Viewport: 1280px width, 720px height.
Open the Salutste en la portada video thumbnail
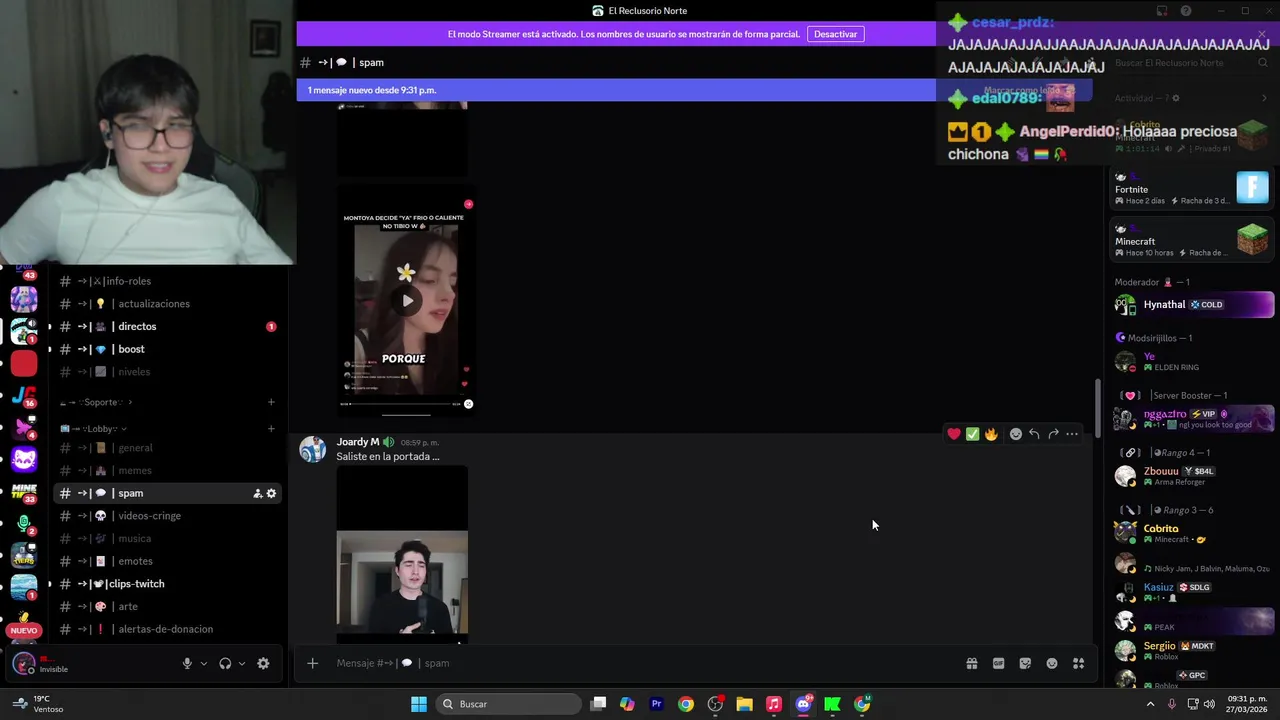402,555
